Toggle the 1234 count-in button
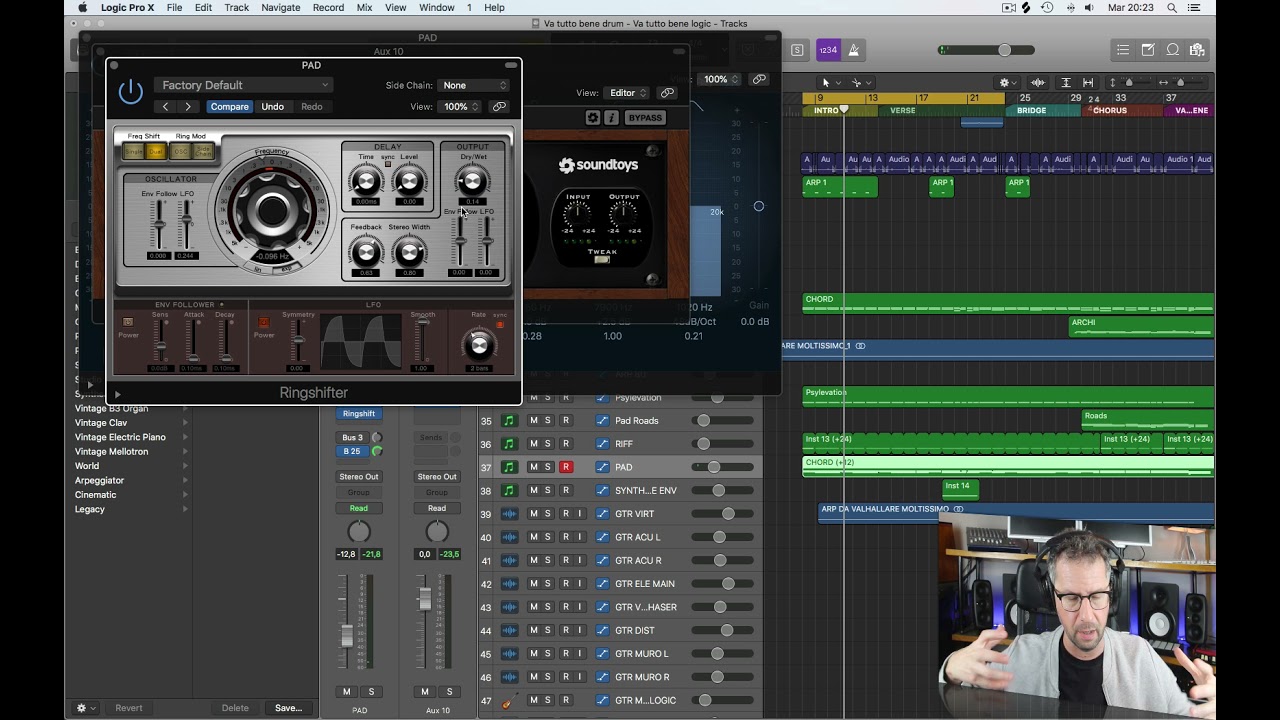1280x720 pixels. click(828, 50)
